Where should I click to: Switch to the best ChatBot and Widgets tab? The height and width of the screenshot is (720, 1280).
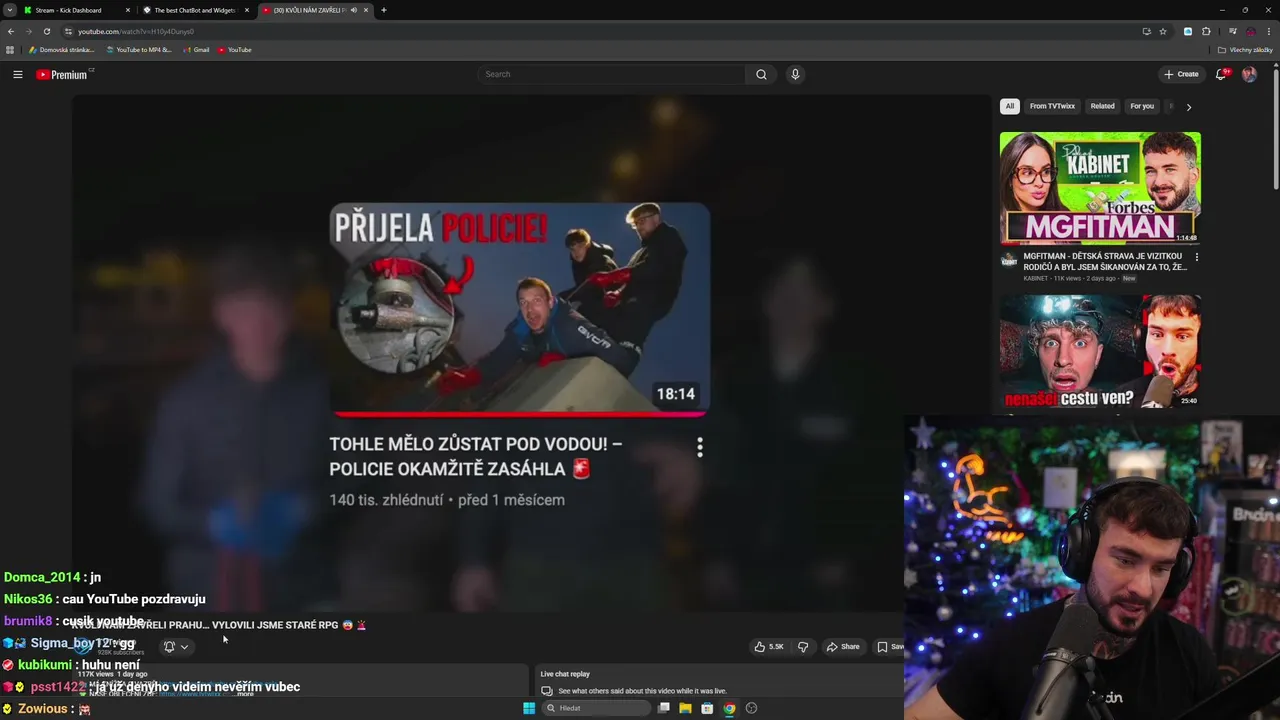point(194,10)
